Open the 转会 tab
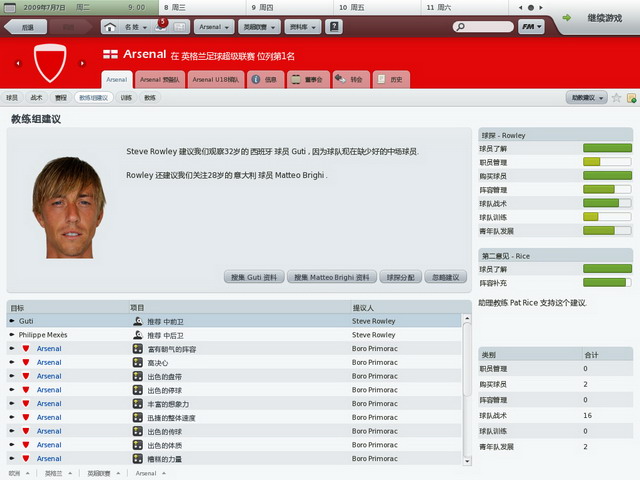This screenshot has height=480, width=640. coord(350,79)
